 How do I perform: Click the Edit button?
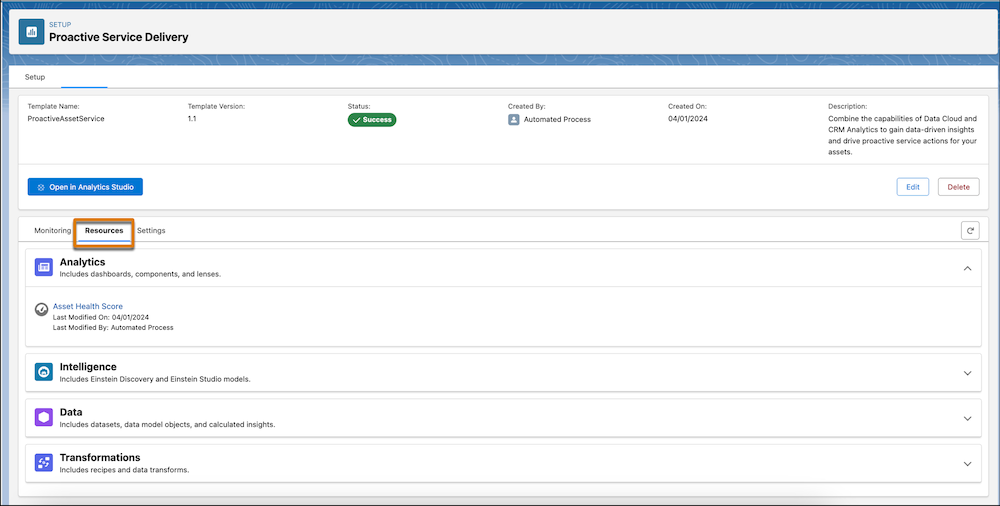pyautogui.click(x=913, y=187)
